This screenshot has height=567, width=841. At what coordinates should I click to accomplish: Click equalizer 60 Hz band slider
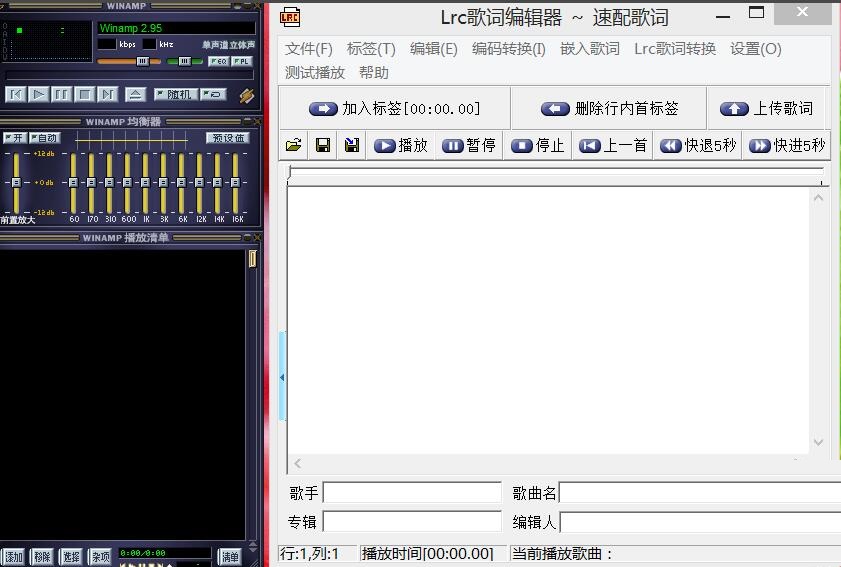point(73,182)
